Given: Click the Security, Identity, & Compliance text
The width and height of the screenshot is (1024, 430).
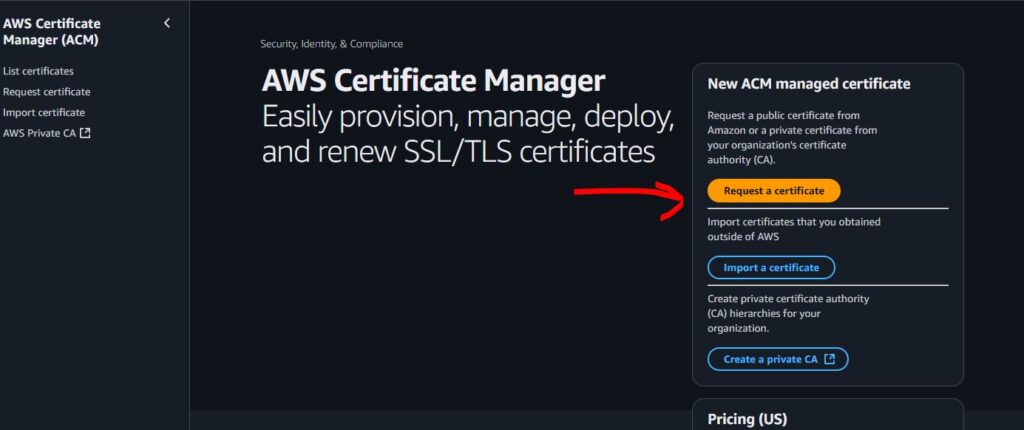Looking at the screenshot, I should (332, 44).
